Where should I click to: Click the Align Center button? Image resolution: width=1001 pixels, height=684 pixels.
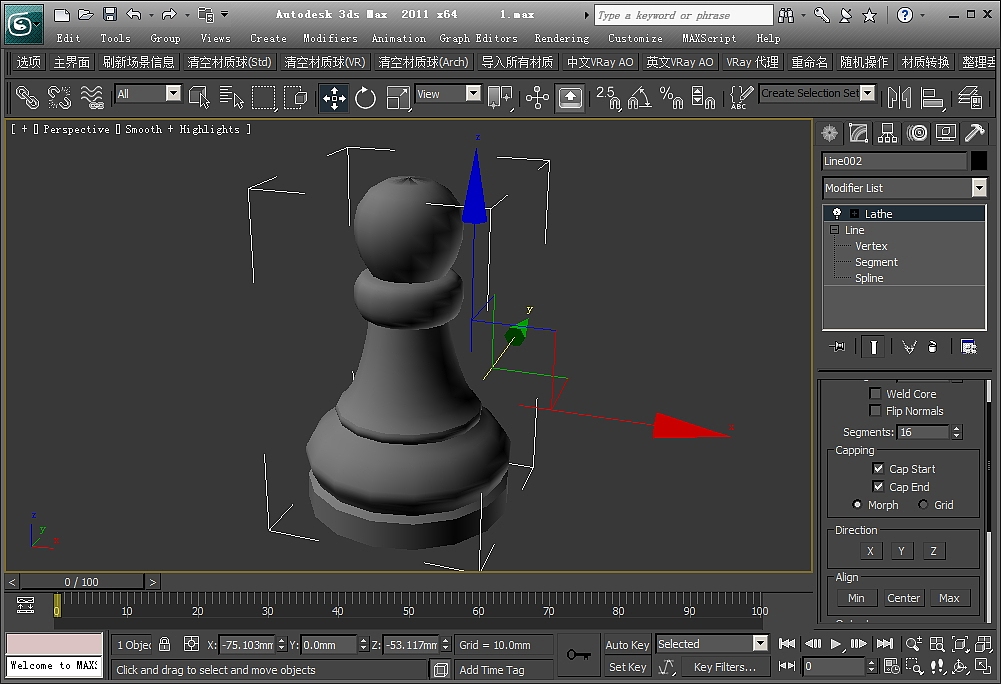click(903, 598)
